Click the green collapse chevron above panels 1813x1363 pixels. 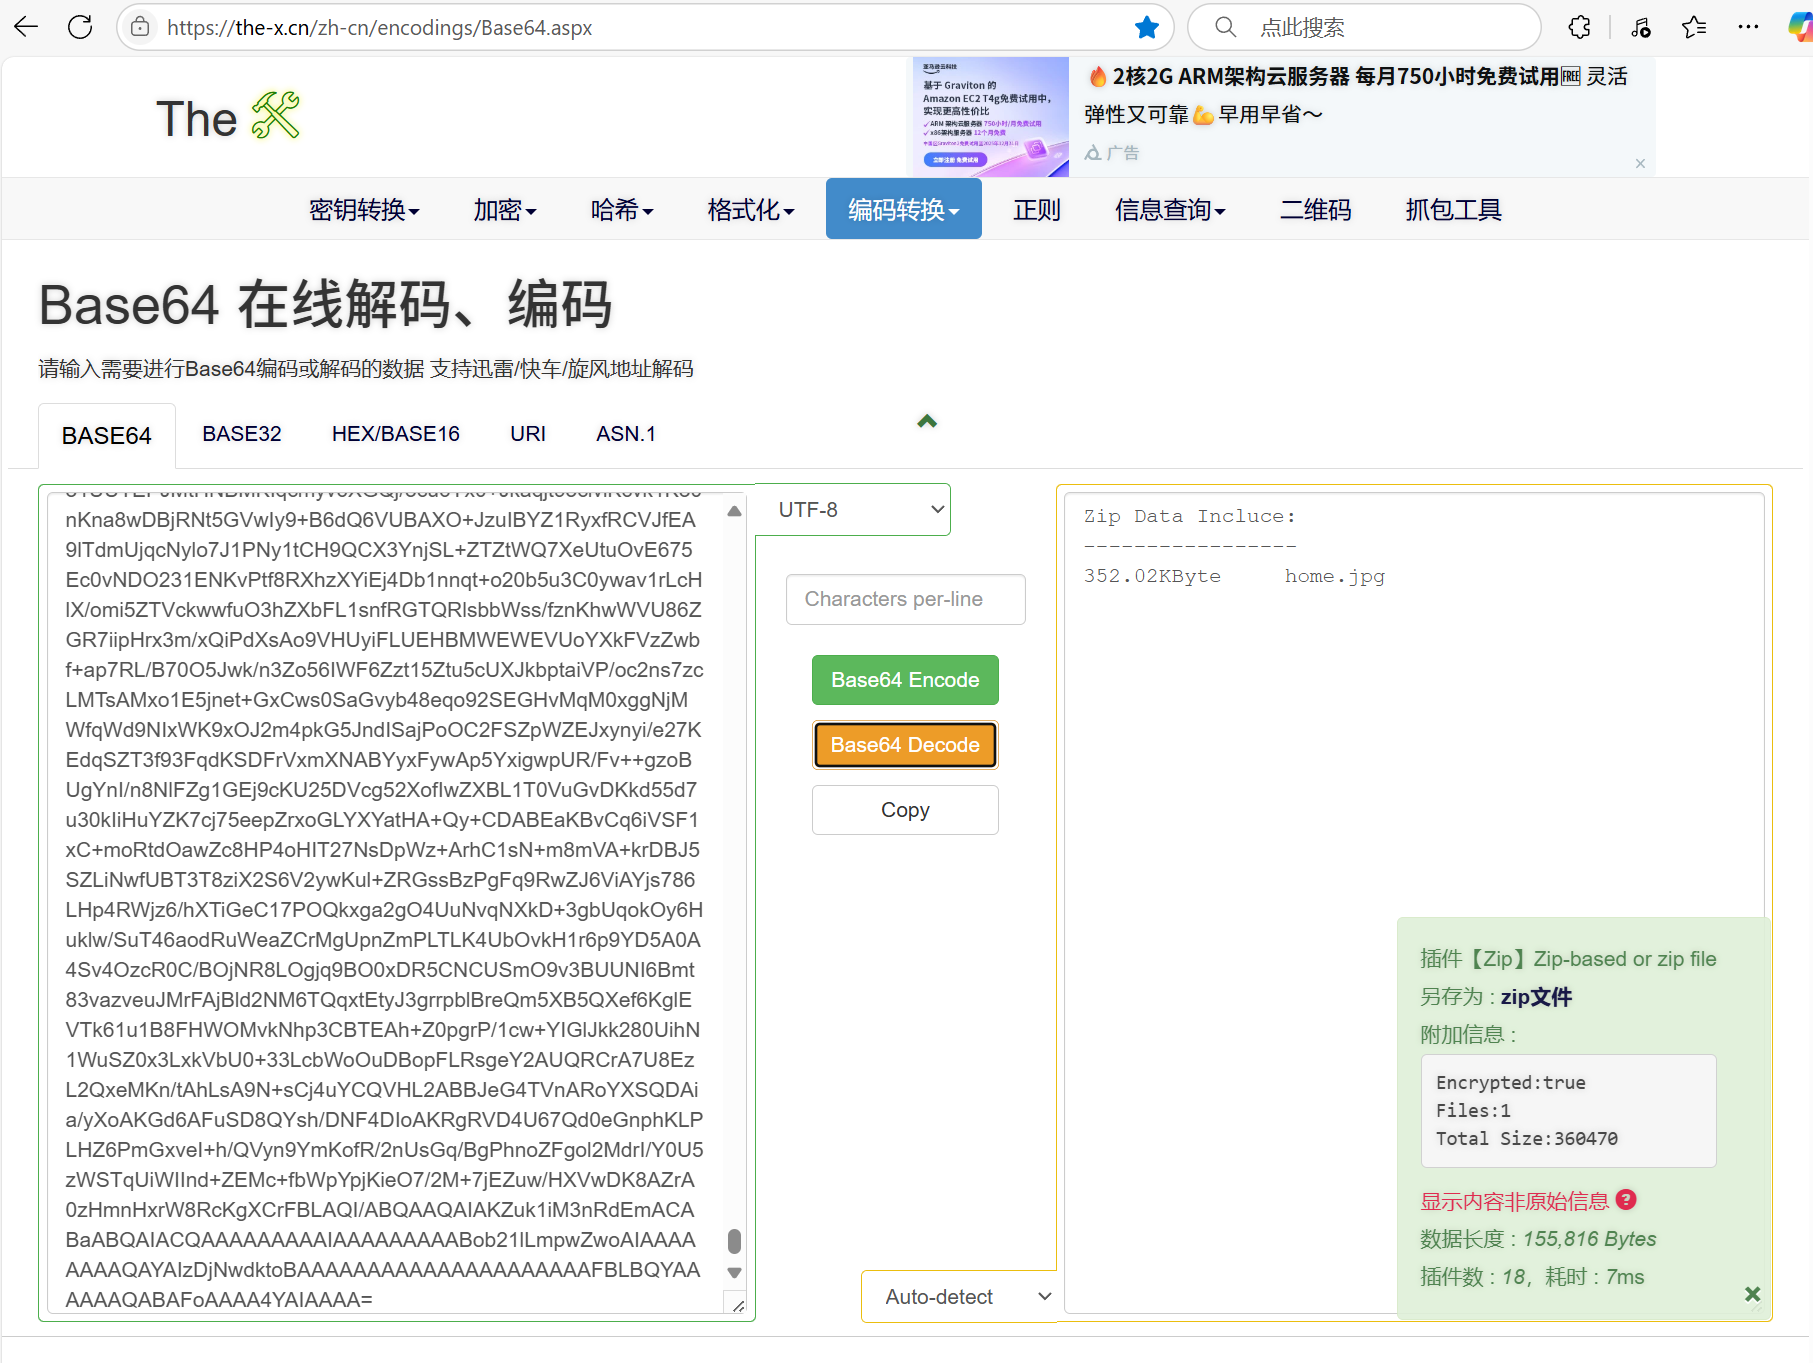[x=927, y=421]
